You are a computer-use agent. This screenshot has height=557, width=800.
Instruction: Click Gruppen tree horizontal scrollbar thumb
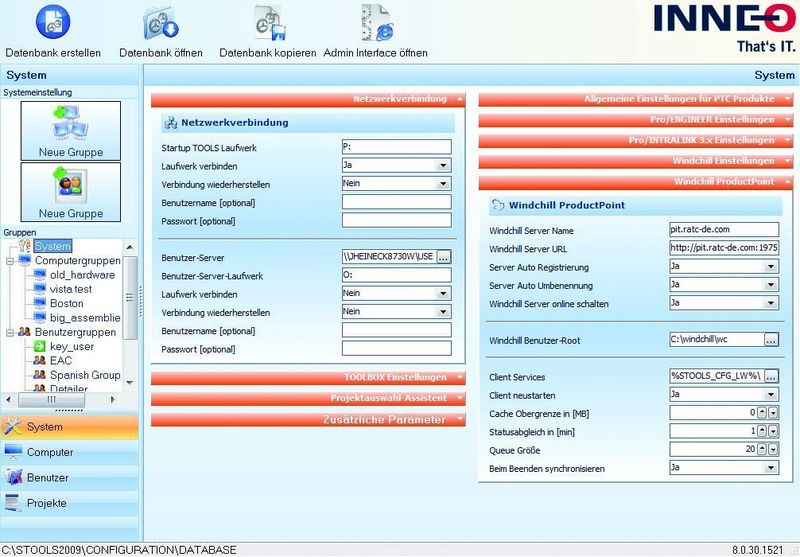click(51, 399)
